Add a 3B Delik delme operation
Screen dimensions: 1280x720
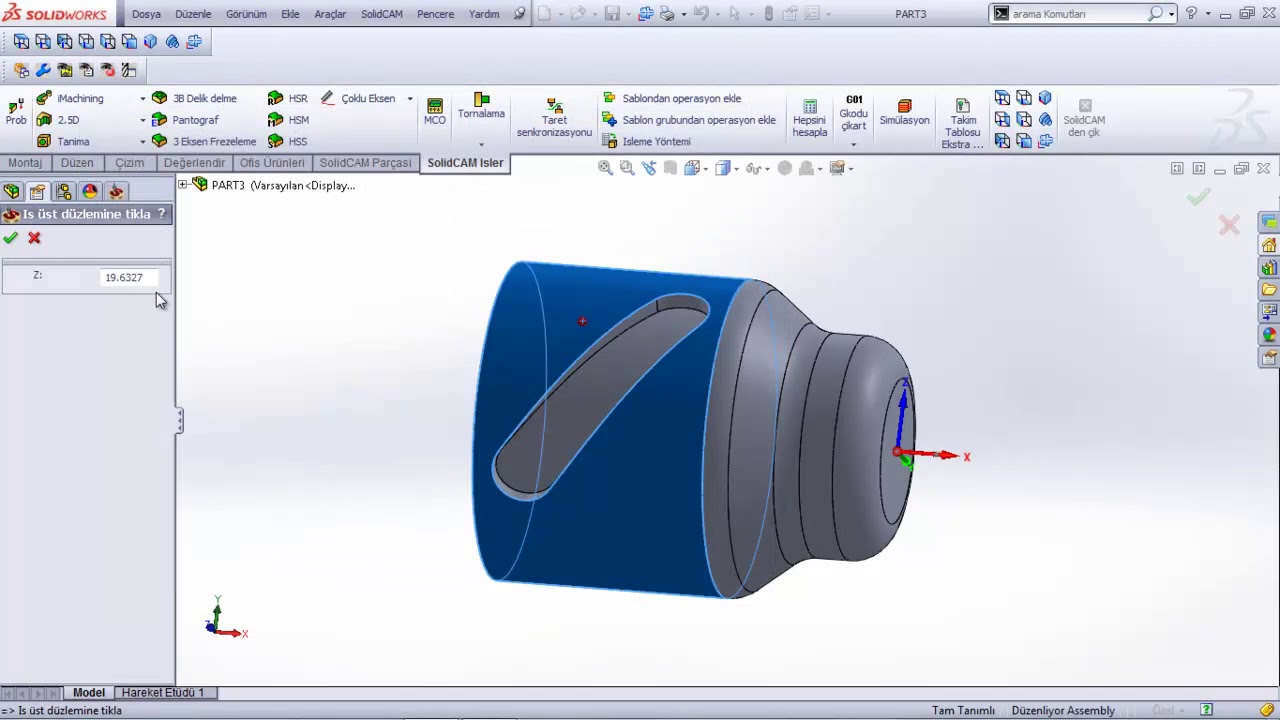(x=194, y=98)
